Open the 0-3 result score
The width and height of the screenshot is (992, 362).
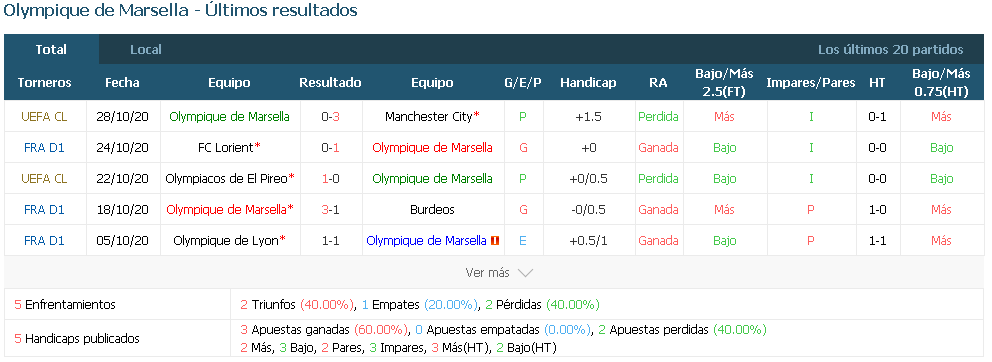click(330, 116)
